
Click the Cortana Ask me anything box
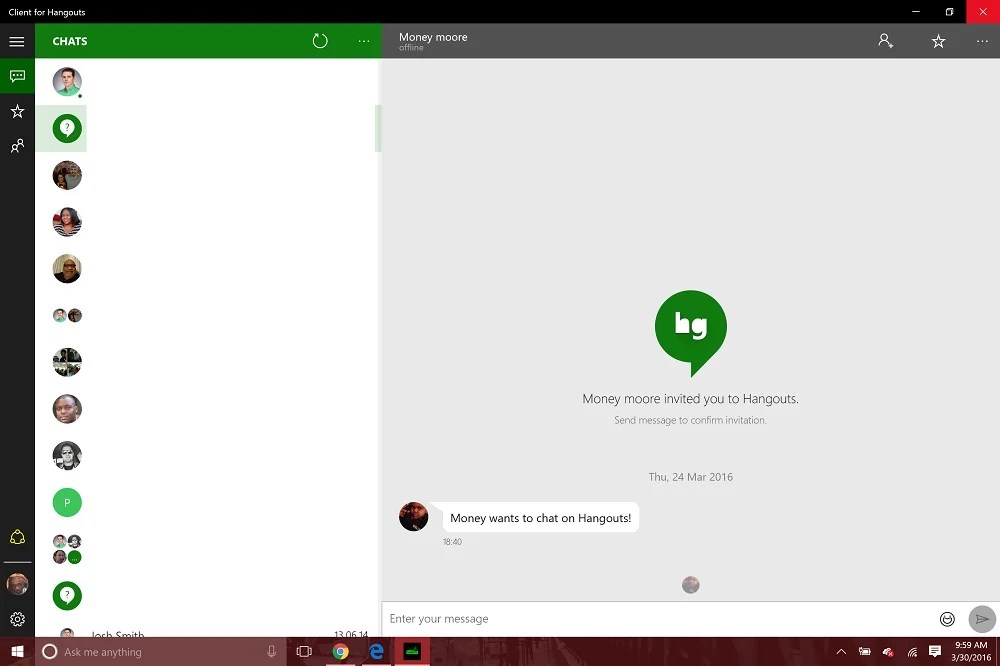(161, 651)
